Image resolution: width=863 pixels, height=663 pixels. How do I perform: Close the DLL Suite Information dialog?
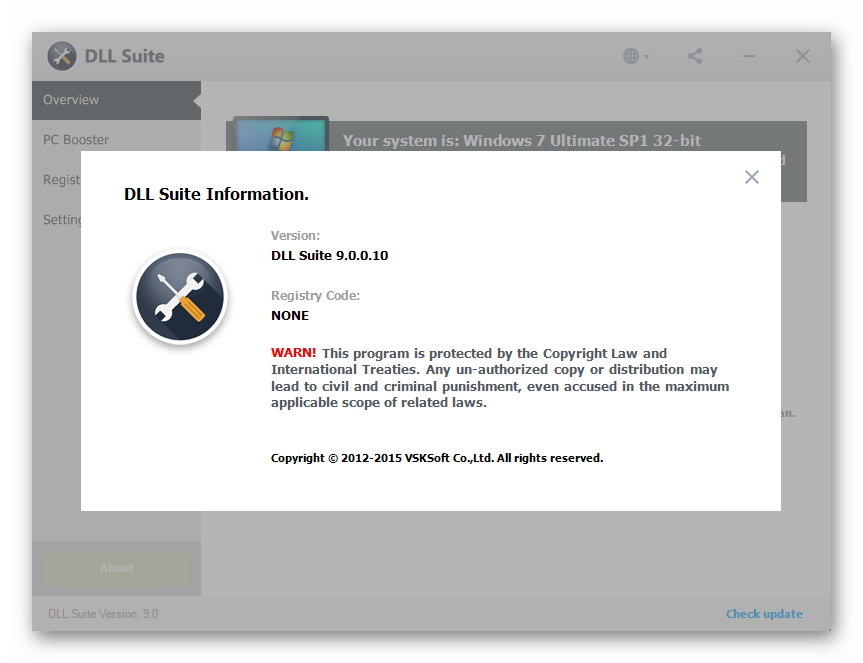[x=751, y=177]
